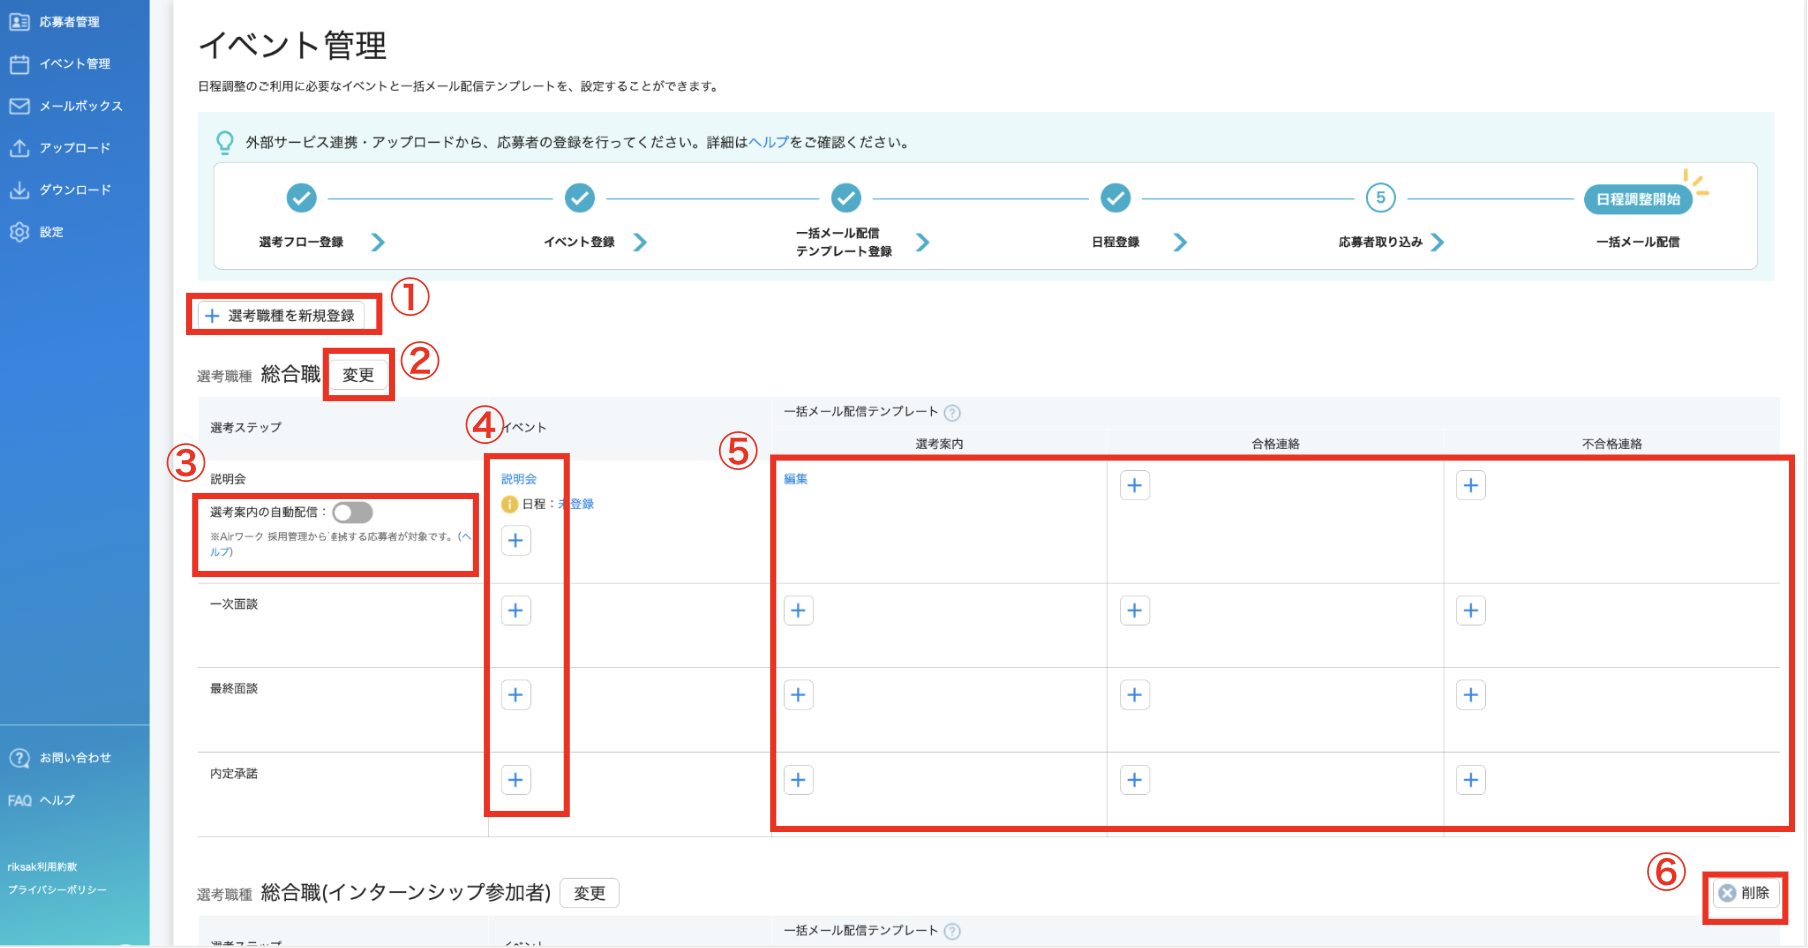Click the 削除 button
The image size is (1808, 948).
click(1745, 893)
